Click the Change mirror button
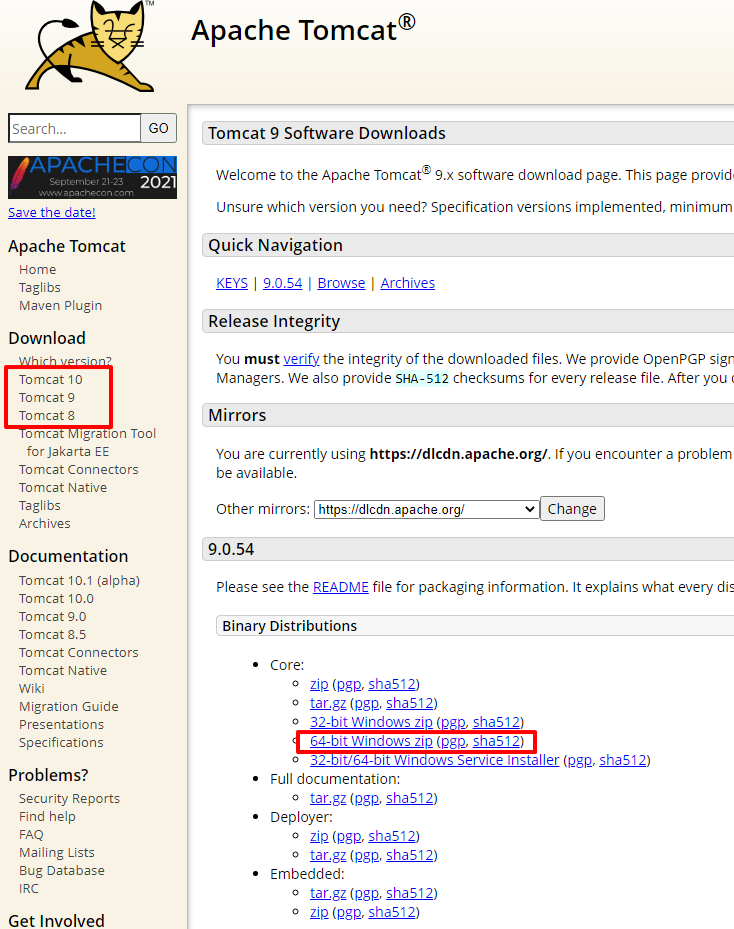 pyautogui.click(x=572, y=509)
